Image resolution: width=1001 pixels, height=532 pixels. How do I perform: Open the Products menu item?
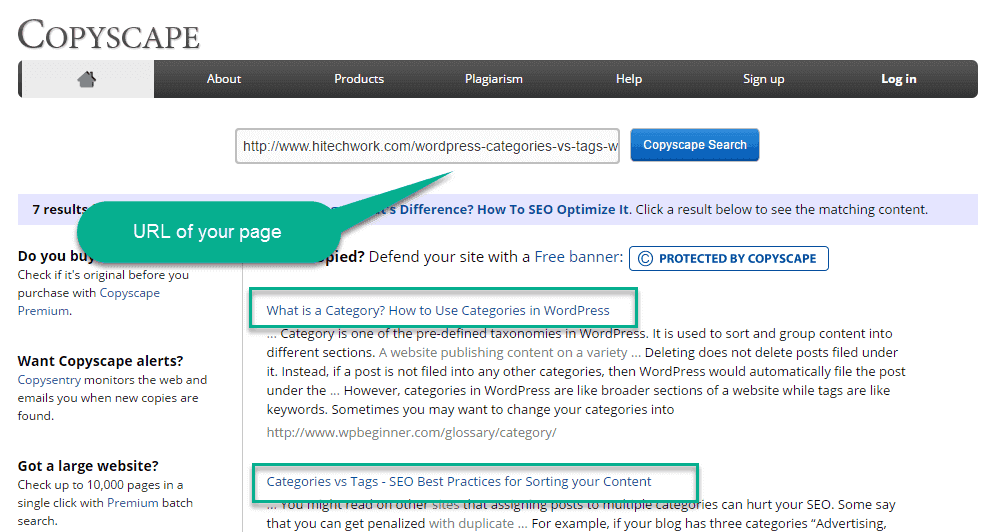coord(359,79)
